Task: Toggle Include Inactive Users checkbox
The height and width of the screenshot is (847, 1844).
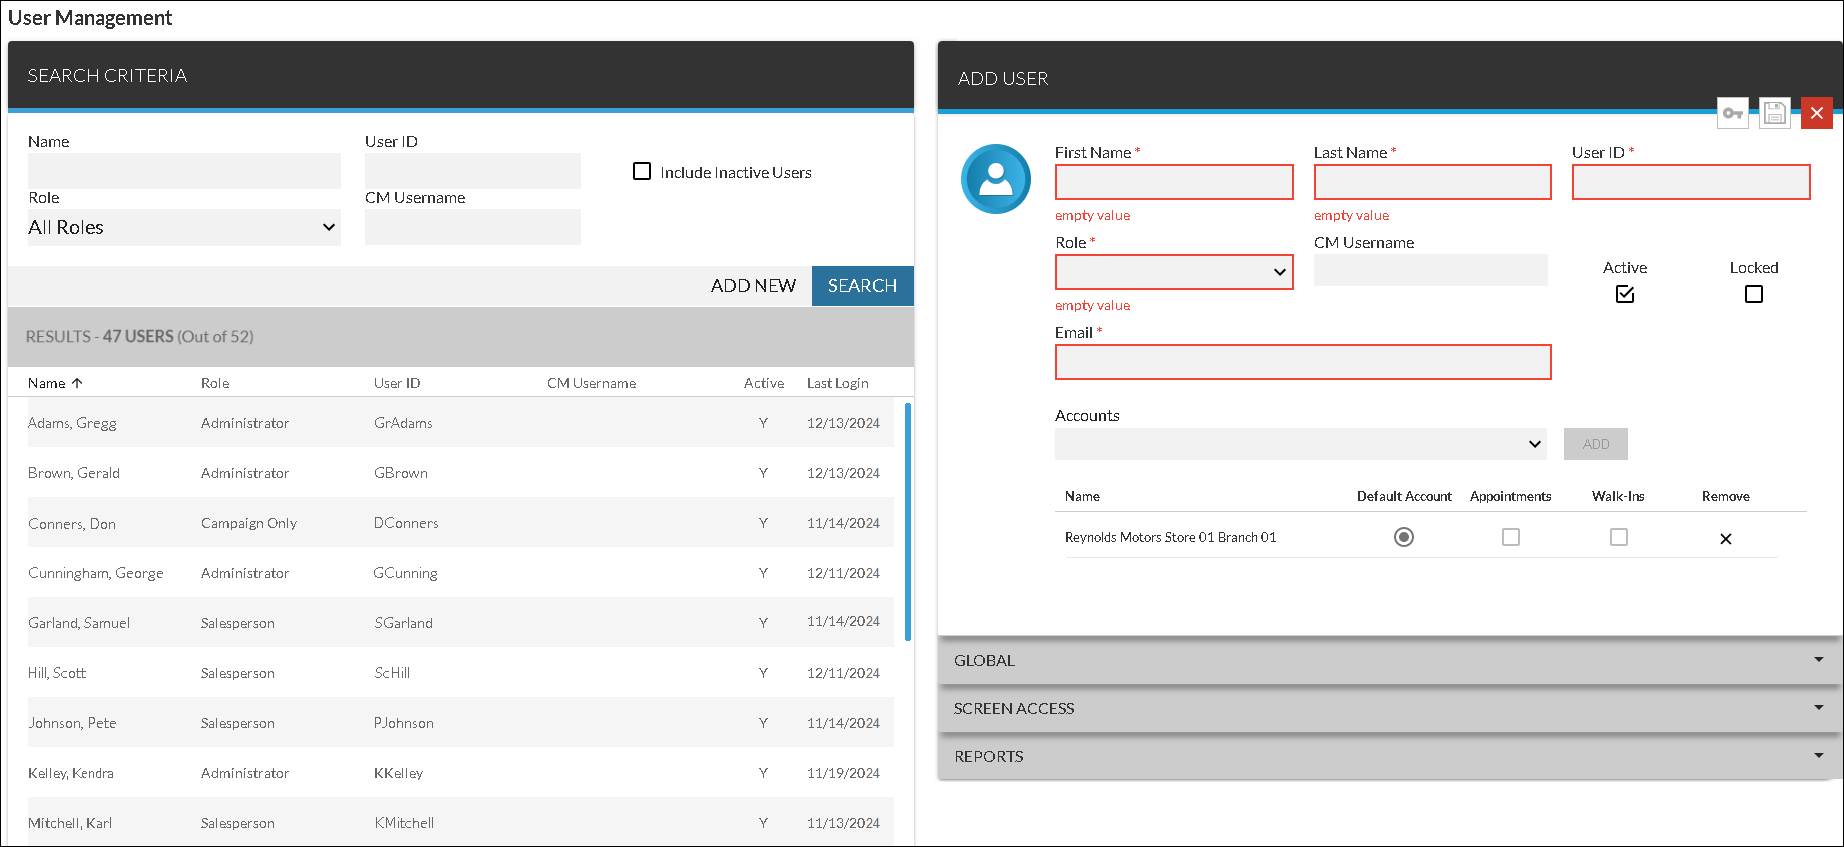Action: [x=642, y=172]
